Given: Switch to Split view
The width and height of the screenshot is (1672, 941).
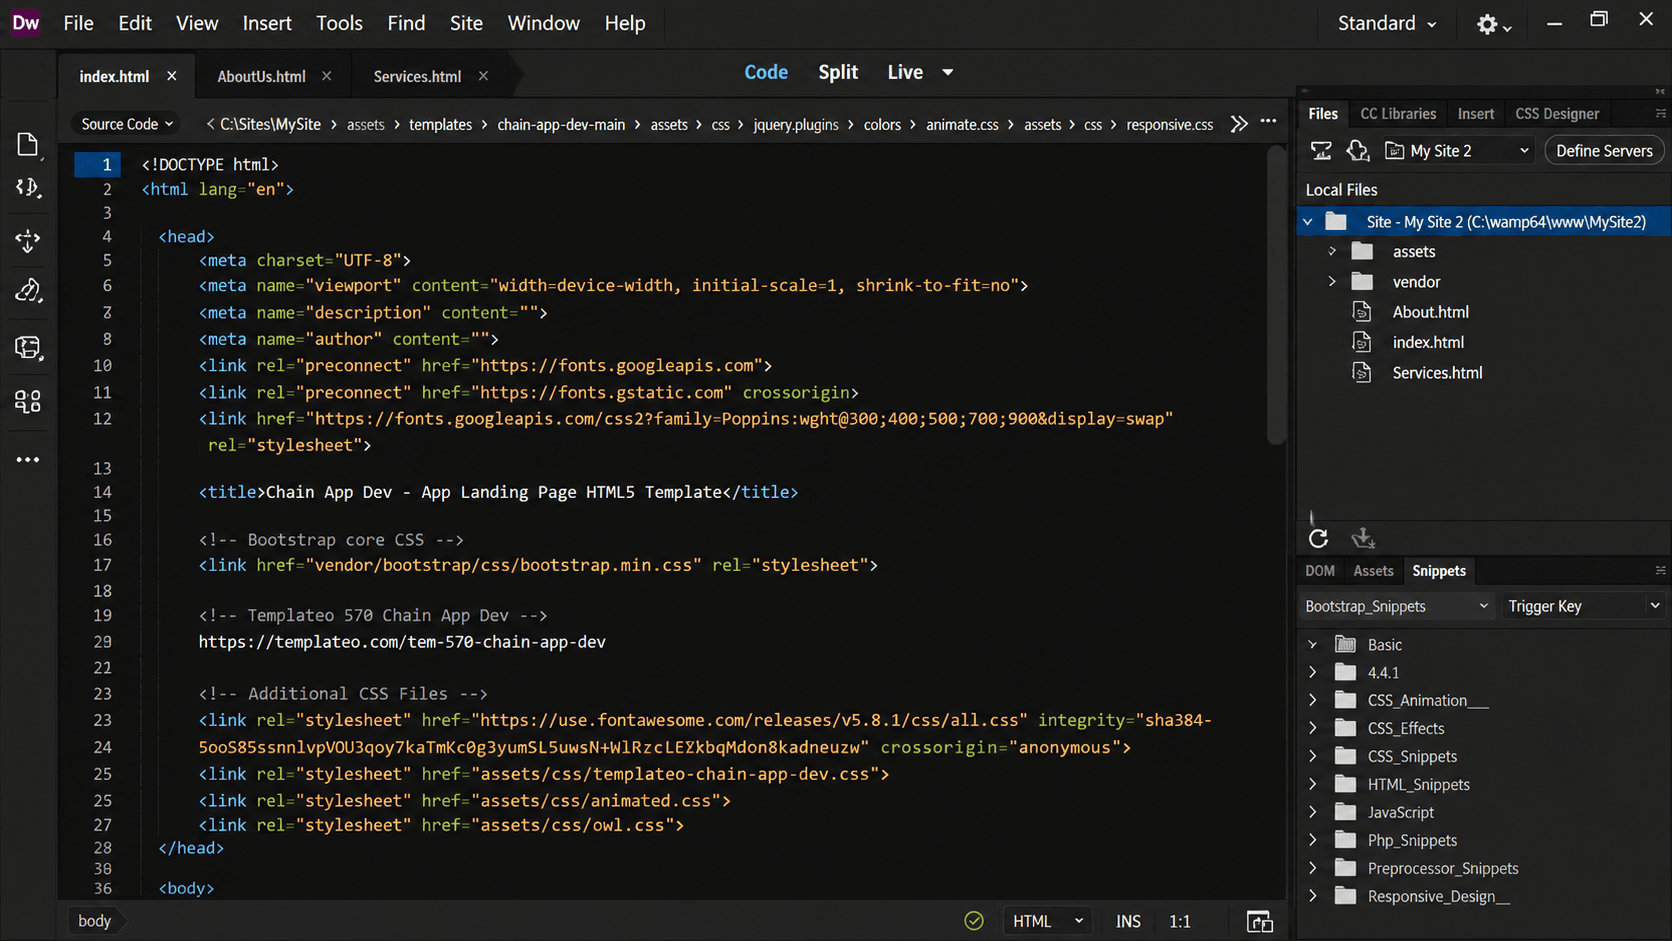Looking at the screenshot, I should [838, 72].
